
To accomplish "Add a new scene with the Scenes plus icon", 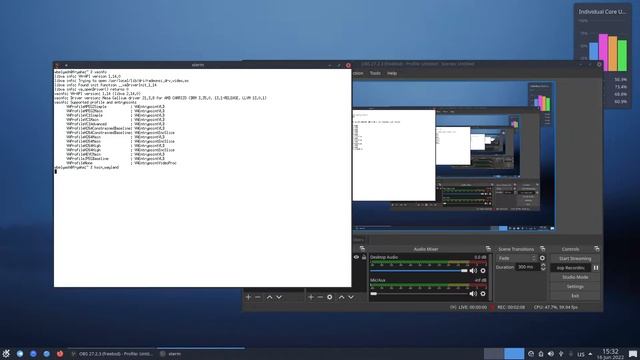I will tap(248, 297).
